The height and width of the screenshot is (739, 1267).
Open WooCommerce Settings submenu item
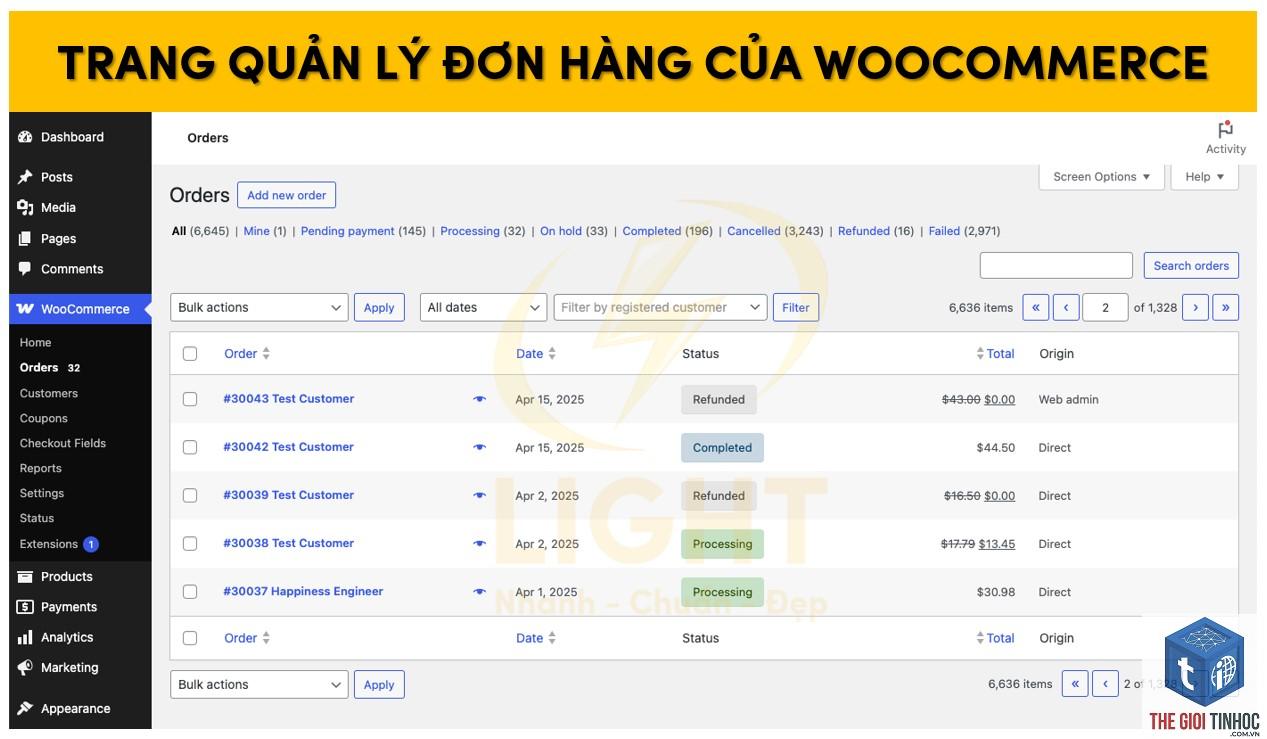point(42,493)
